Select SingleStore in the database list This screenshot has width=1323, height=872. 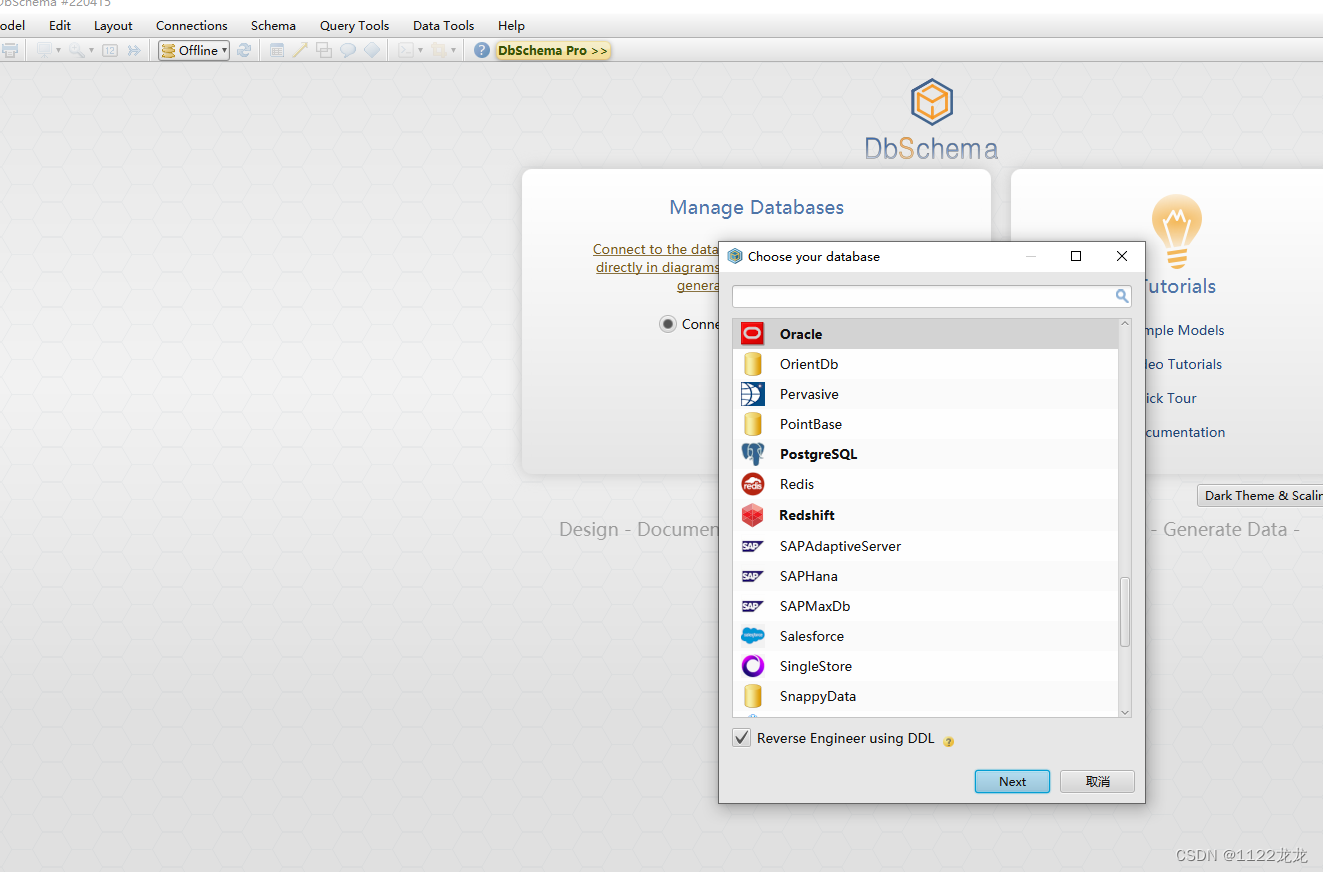click(x=925, y=666)
